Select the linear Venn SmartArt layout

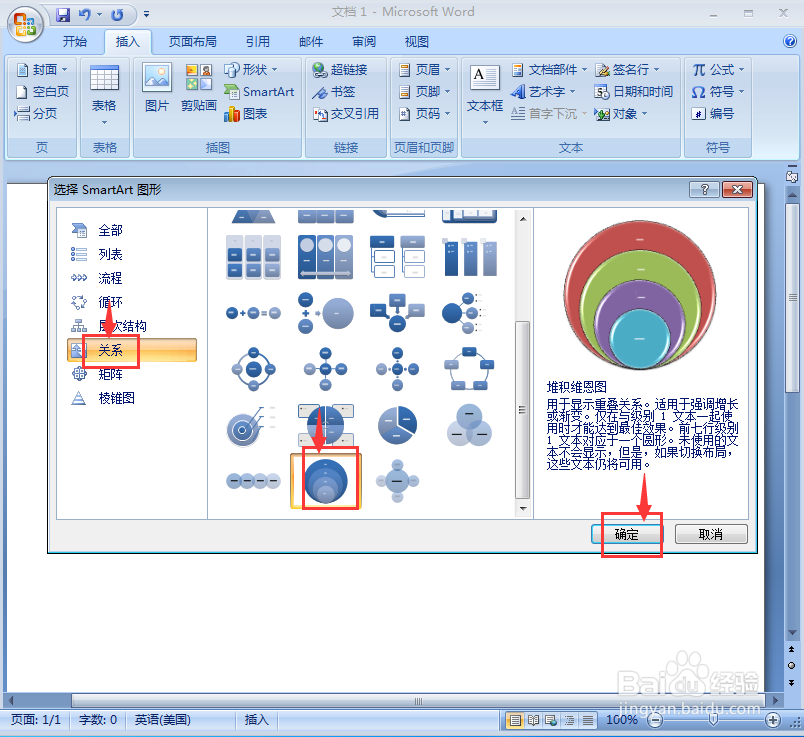[253, 481]
